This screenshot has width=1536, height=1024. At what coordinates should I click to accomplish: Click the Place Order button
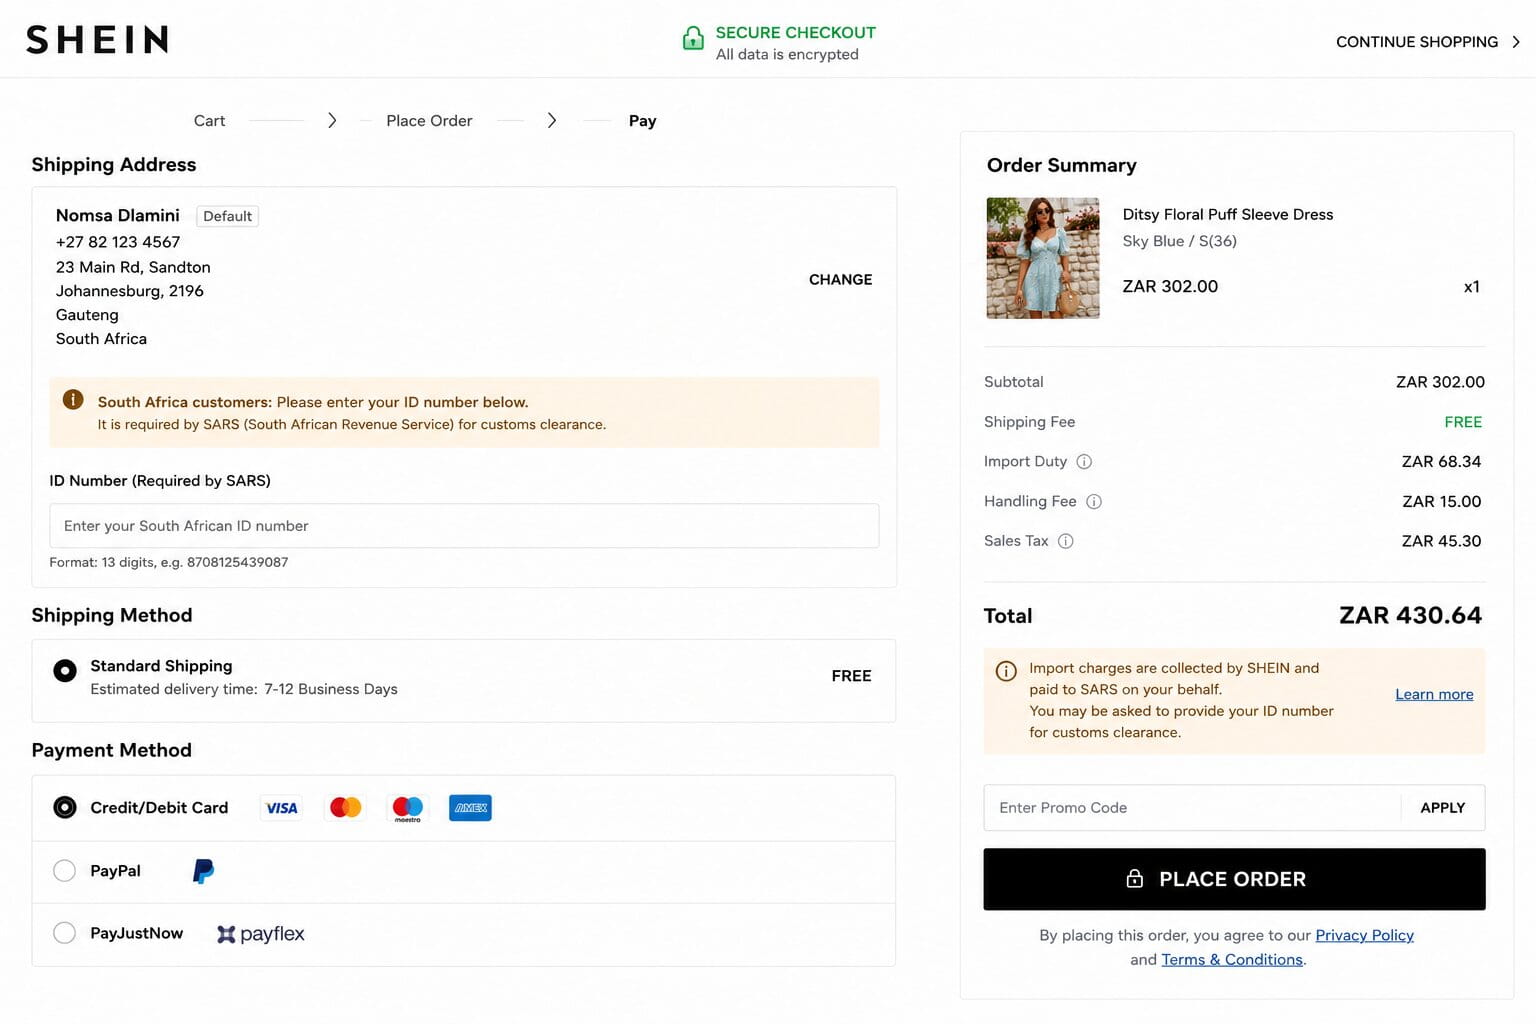tap(1234, 879)
